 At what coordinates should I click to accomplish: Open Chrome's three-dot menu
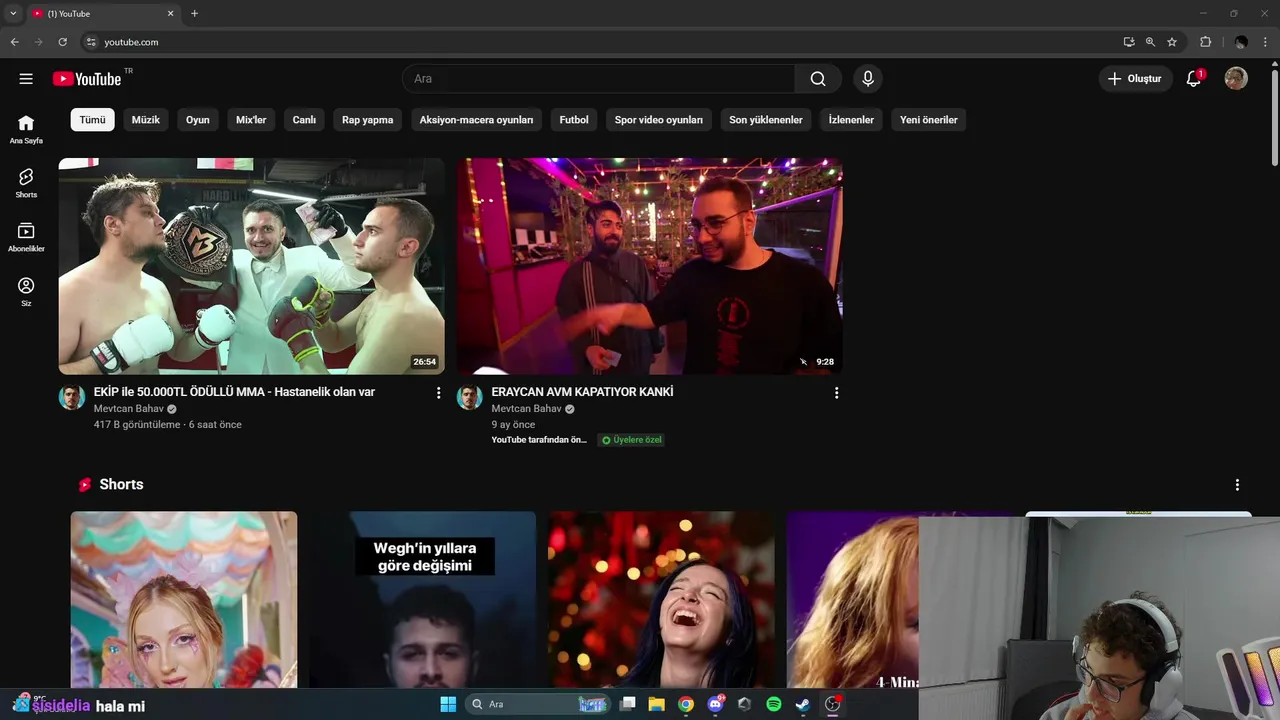(1266, 42)
